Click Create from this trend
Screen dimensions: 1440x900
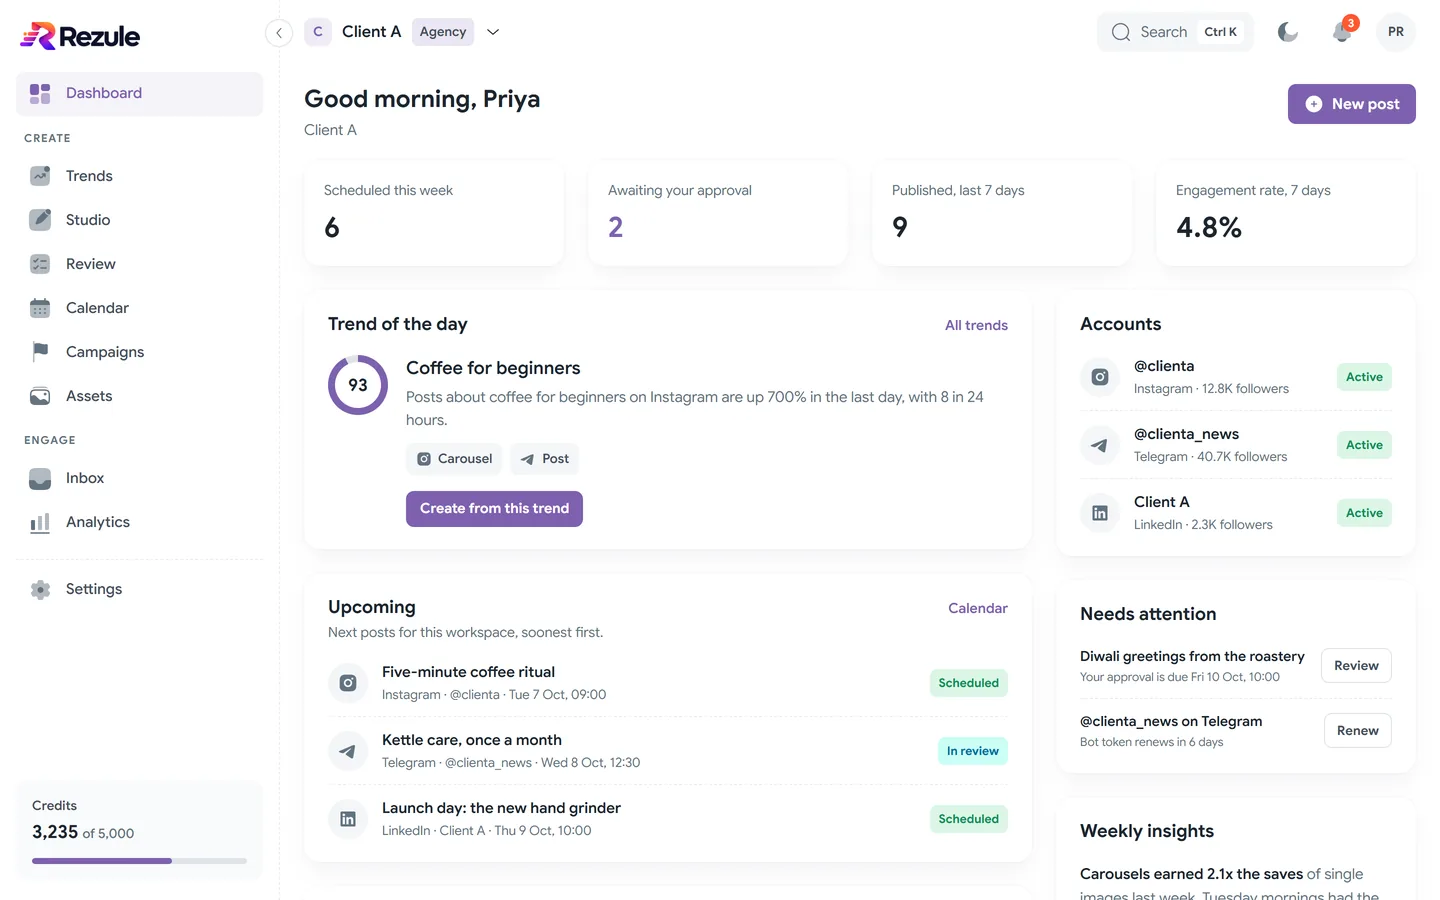point(494,509)
